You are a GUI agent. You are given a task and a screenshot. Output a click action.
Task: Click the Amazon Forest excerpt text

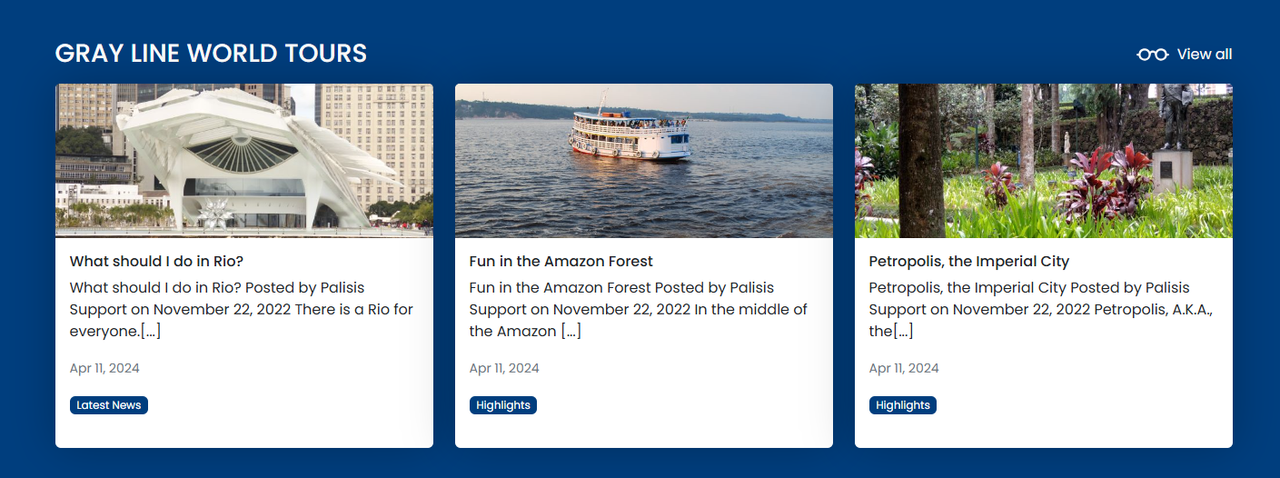tap(640, 309)
